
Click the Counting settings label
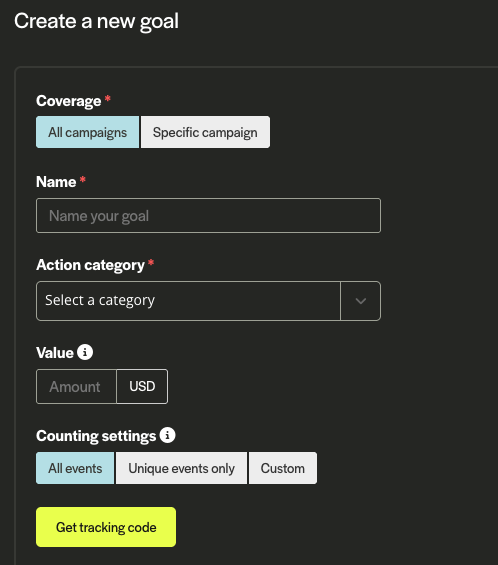96,436
